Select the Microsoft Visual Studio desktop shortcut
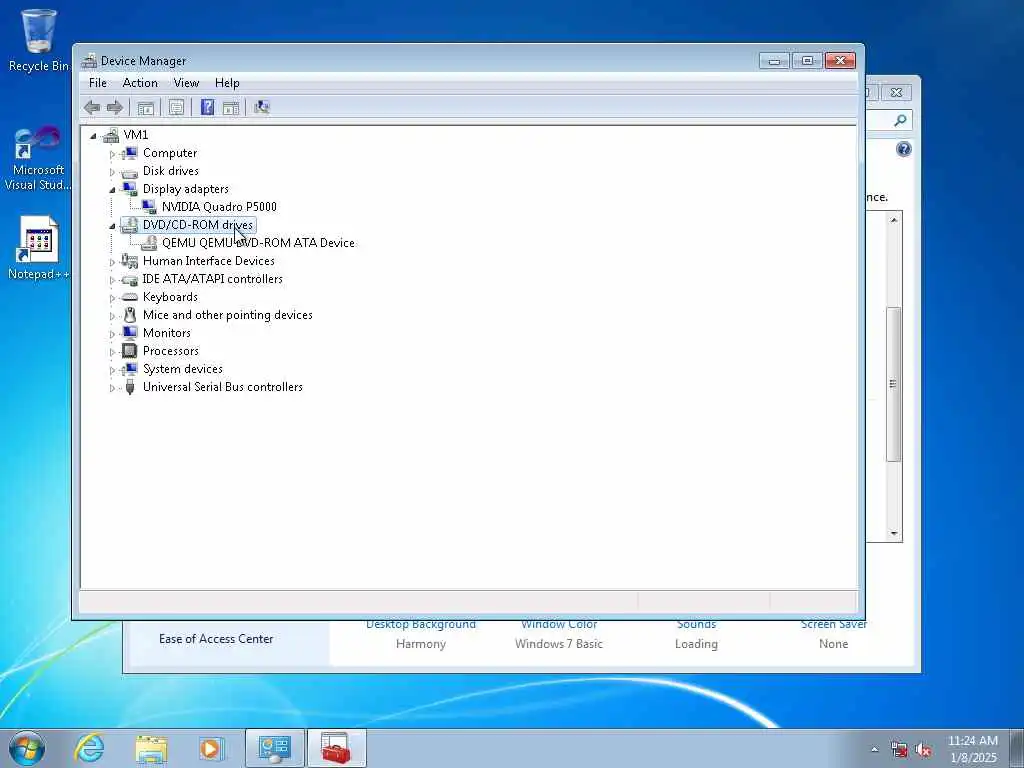 pos(38,159)
